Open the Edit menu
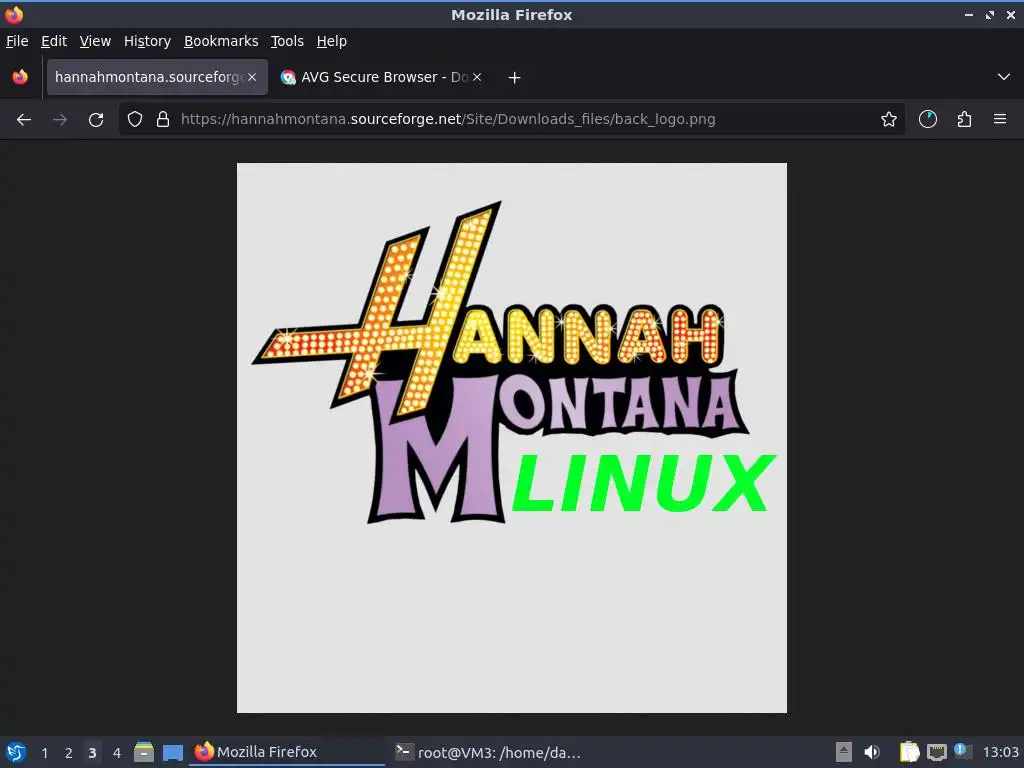1024x768 pixels. [54, 41]
